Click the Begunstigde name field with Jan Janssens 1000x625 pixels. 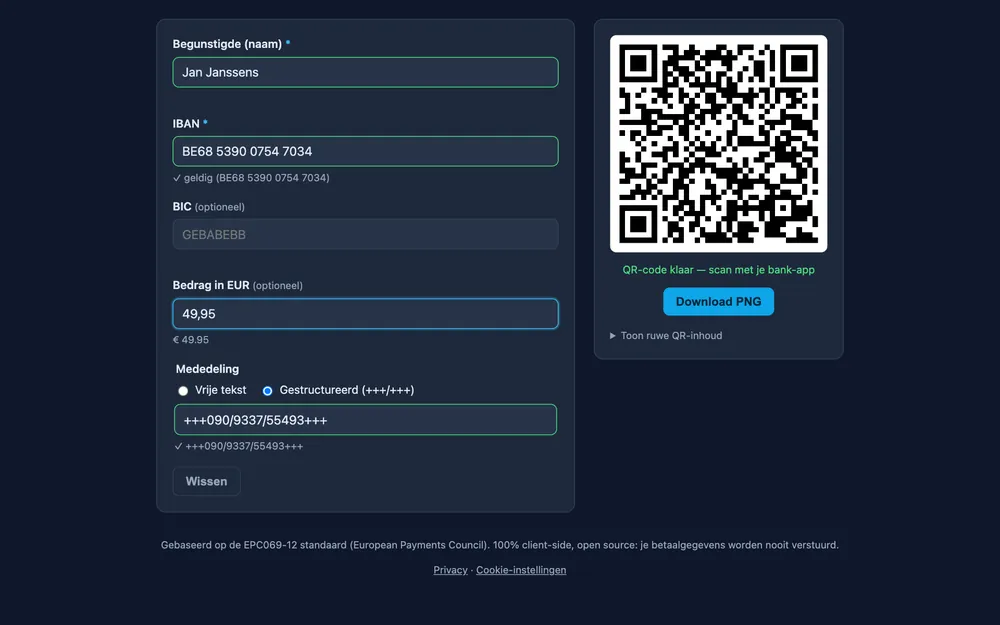point(365,72)
